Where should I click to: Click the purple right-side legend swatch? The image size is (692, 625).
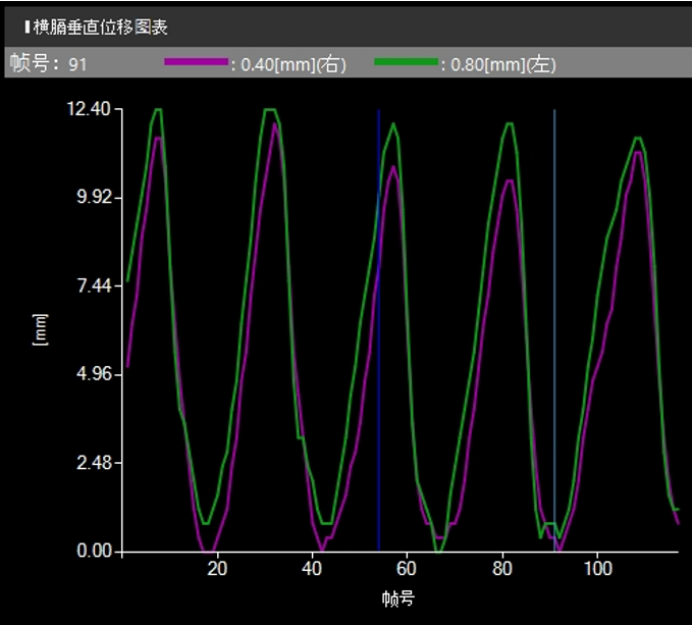[196, 62]
